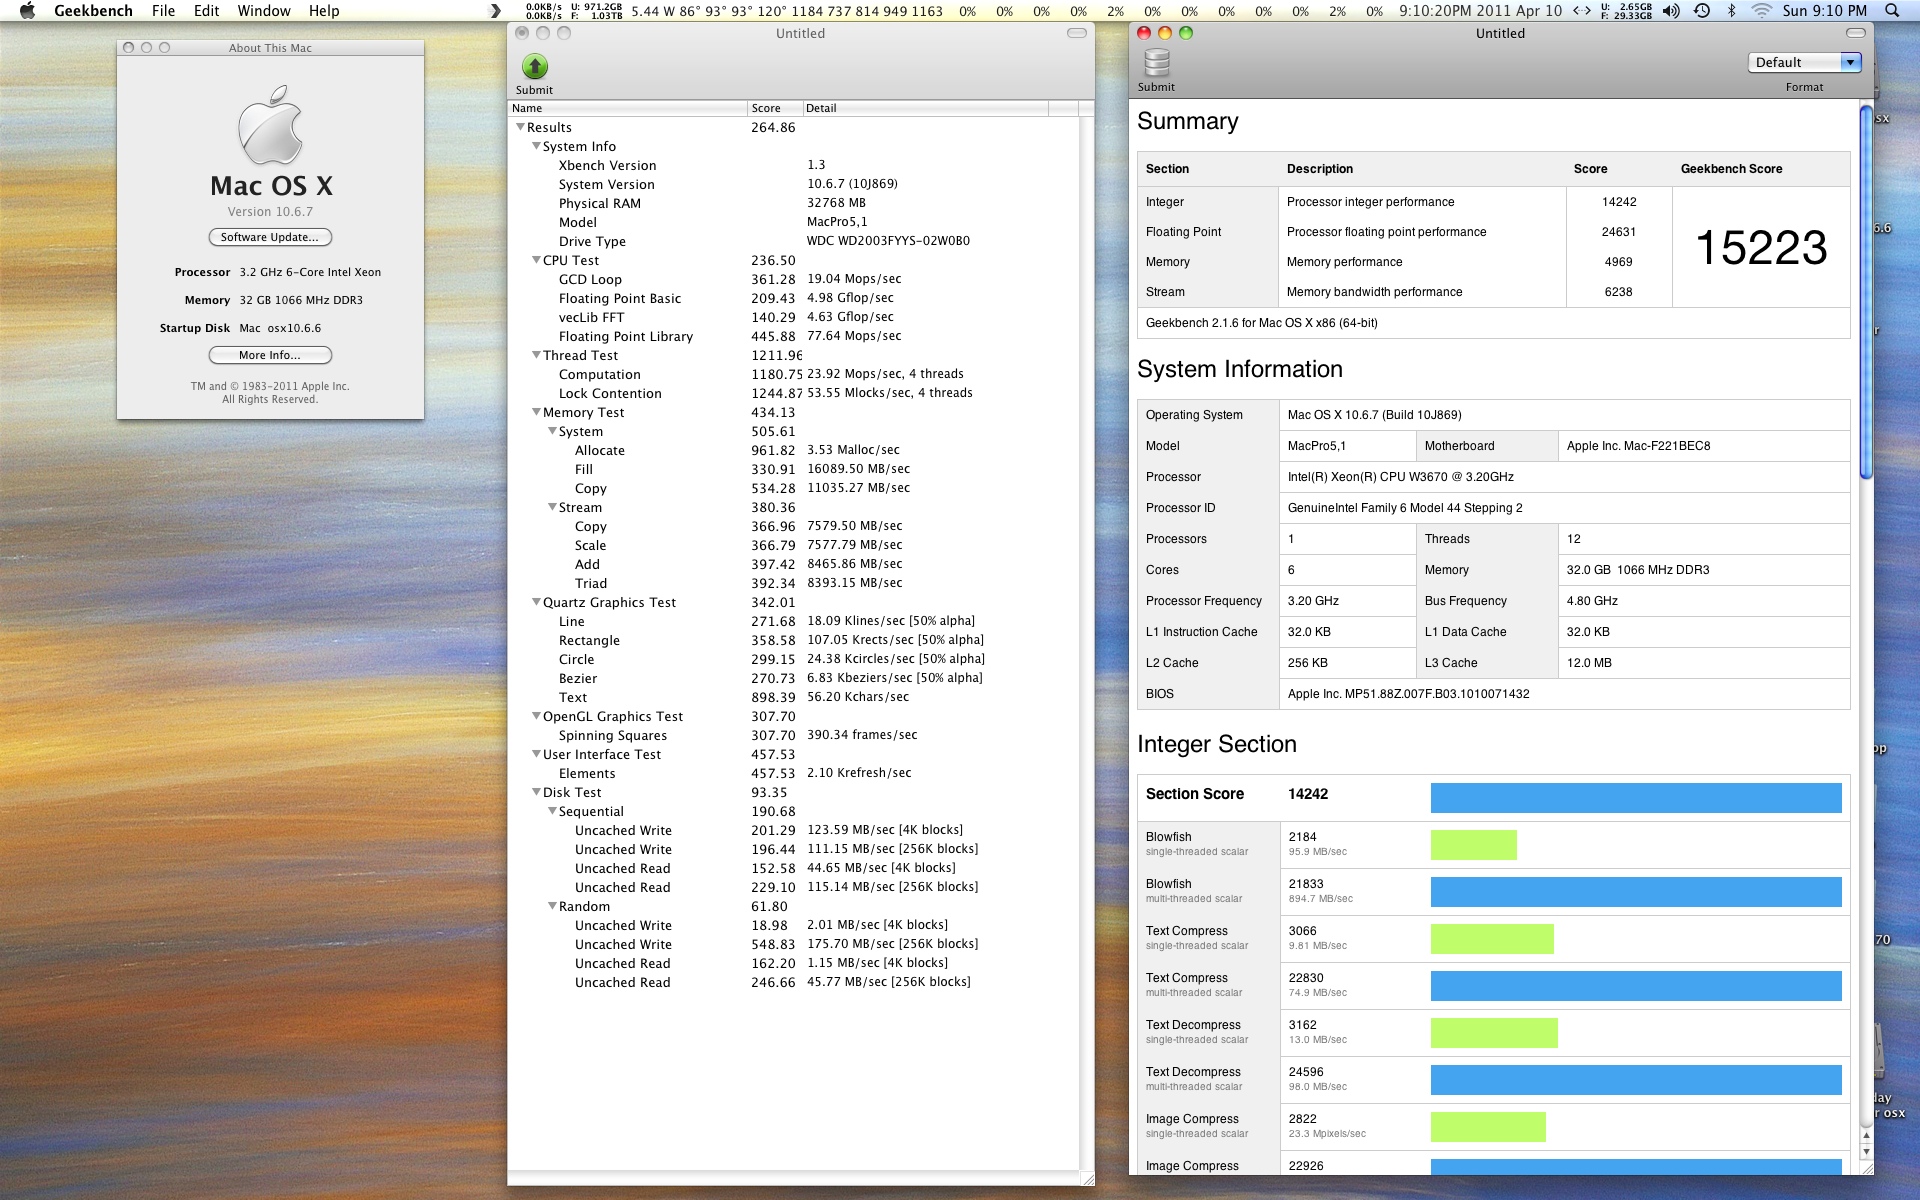The width and height of the screenshot is (1920, 1200).
Task: Click the Integer Section Score blue bar
Action: point(1636,798)
